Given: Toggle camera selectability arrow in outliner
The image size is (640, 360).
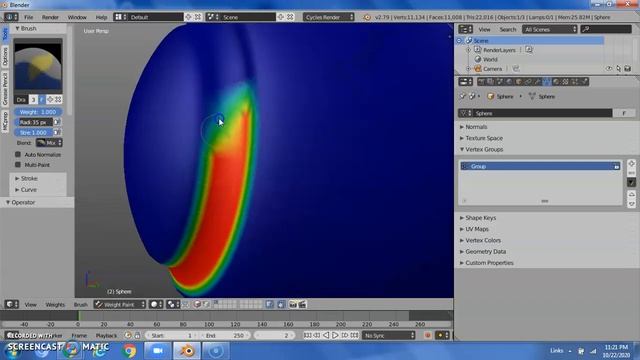Looking at the screenshot, I should (618, 69).
